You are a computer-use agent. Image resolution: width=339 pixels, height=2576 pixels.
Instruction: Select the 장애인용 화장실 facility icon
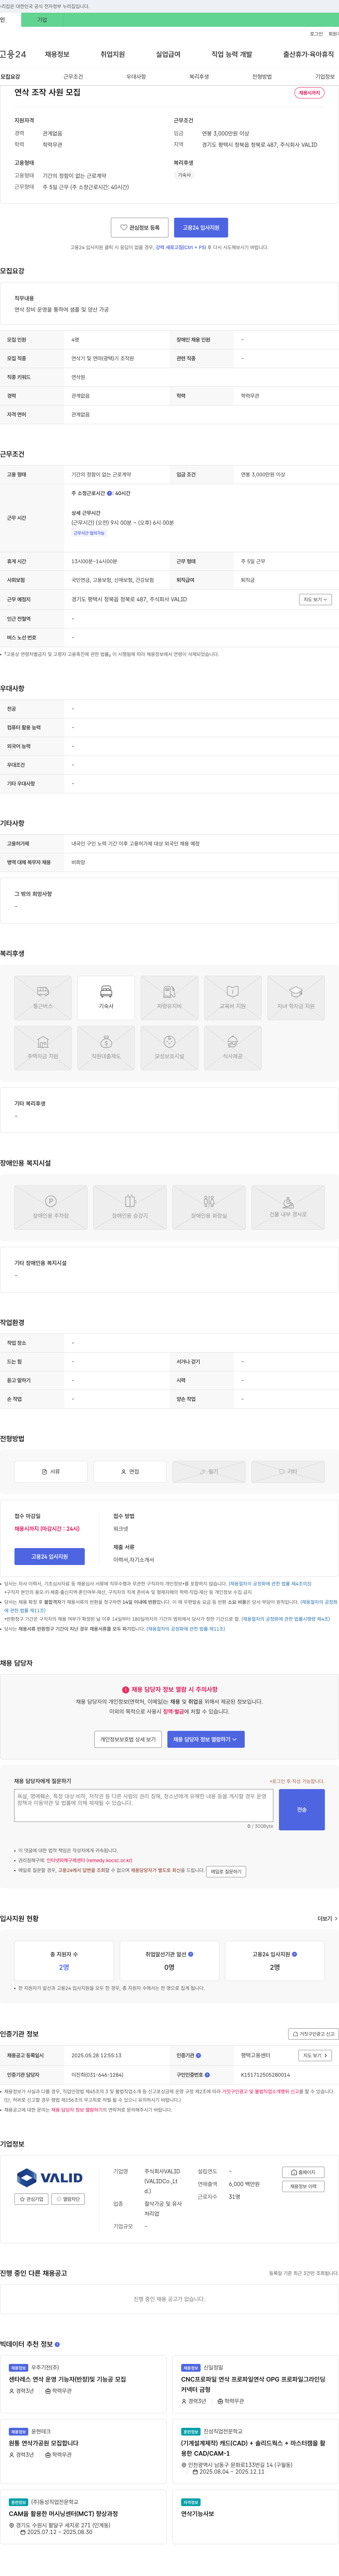pyautogui.click(x=209, y=1207)
